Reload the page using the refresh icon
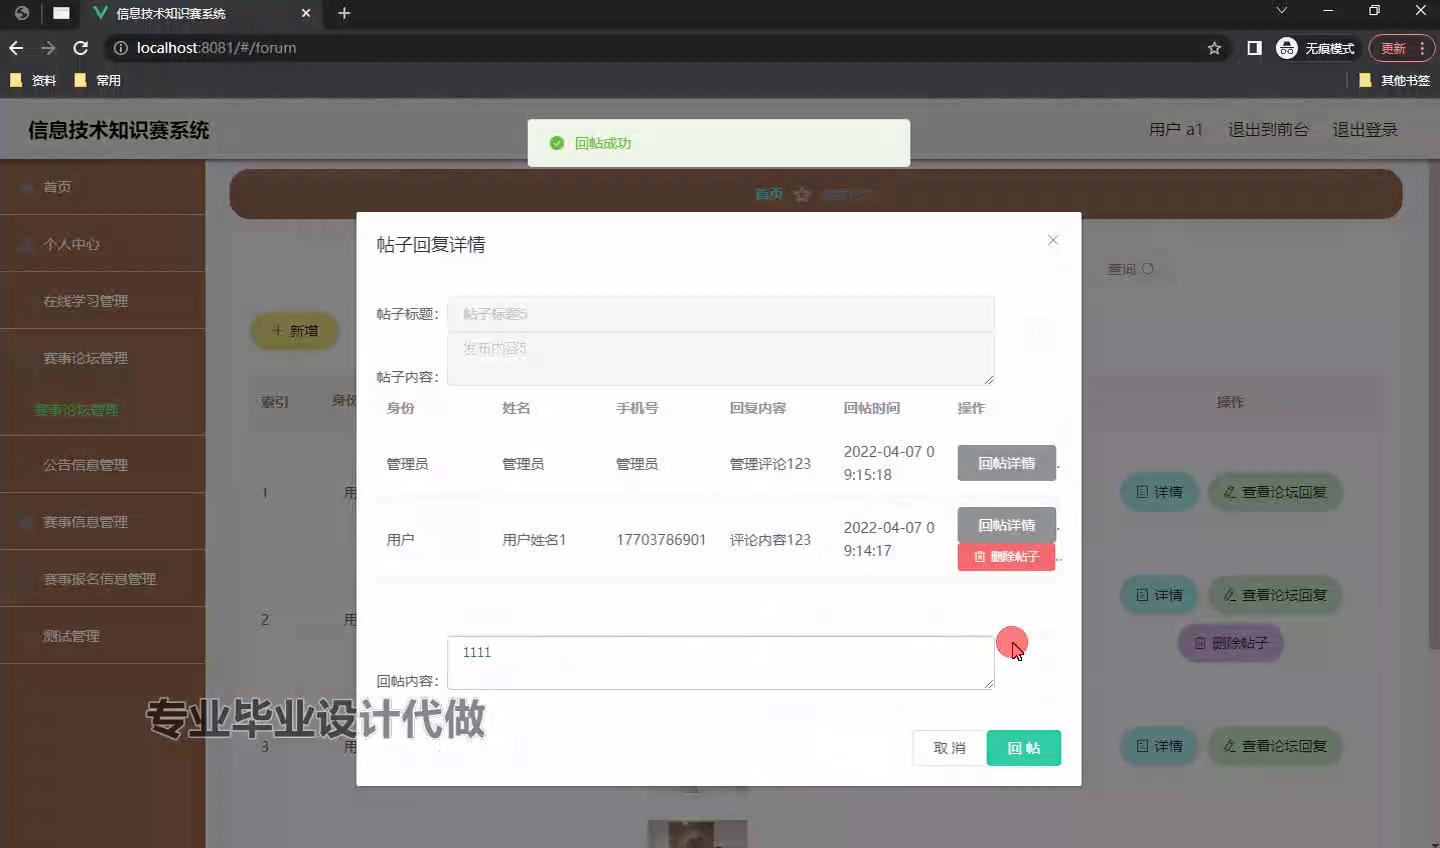The image size is (1440, 848). point(81,48)
